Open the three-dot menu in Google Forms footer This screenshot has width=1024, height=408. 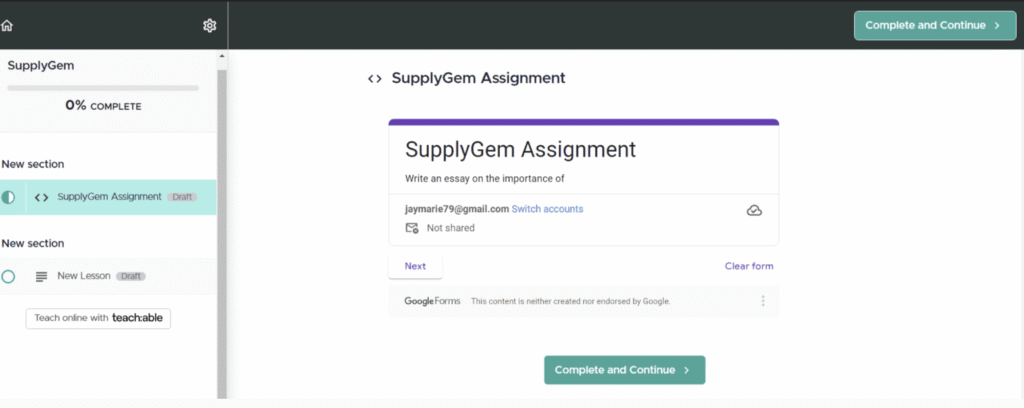point(763,301)
